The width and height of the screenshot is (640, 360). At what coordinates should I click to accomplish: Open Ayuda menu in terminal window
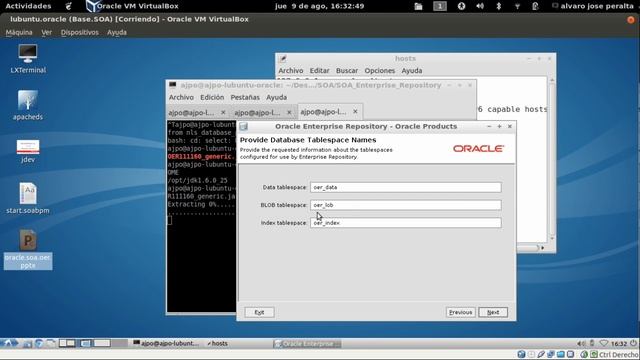276,97
